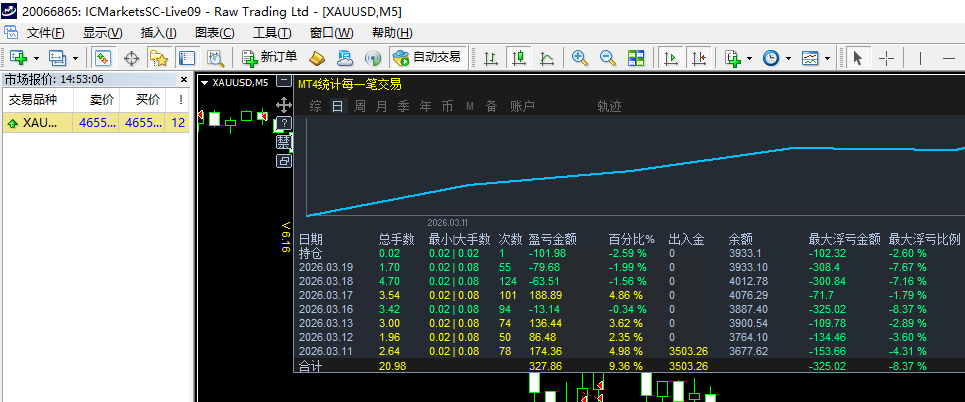Switch to the 综 statistics tab

(x=316, y=106)
